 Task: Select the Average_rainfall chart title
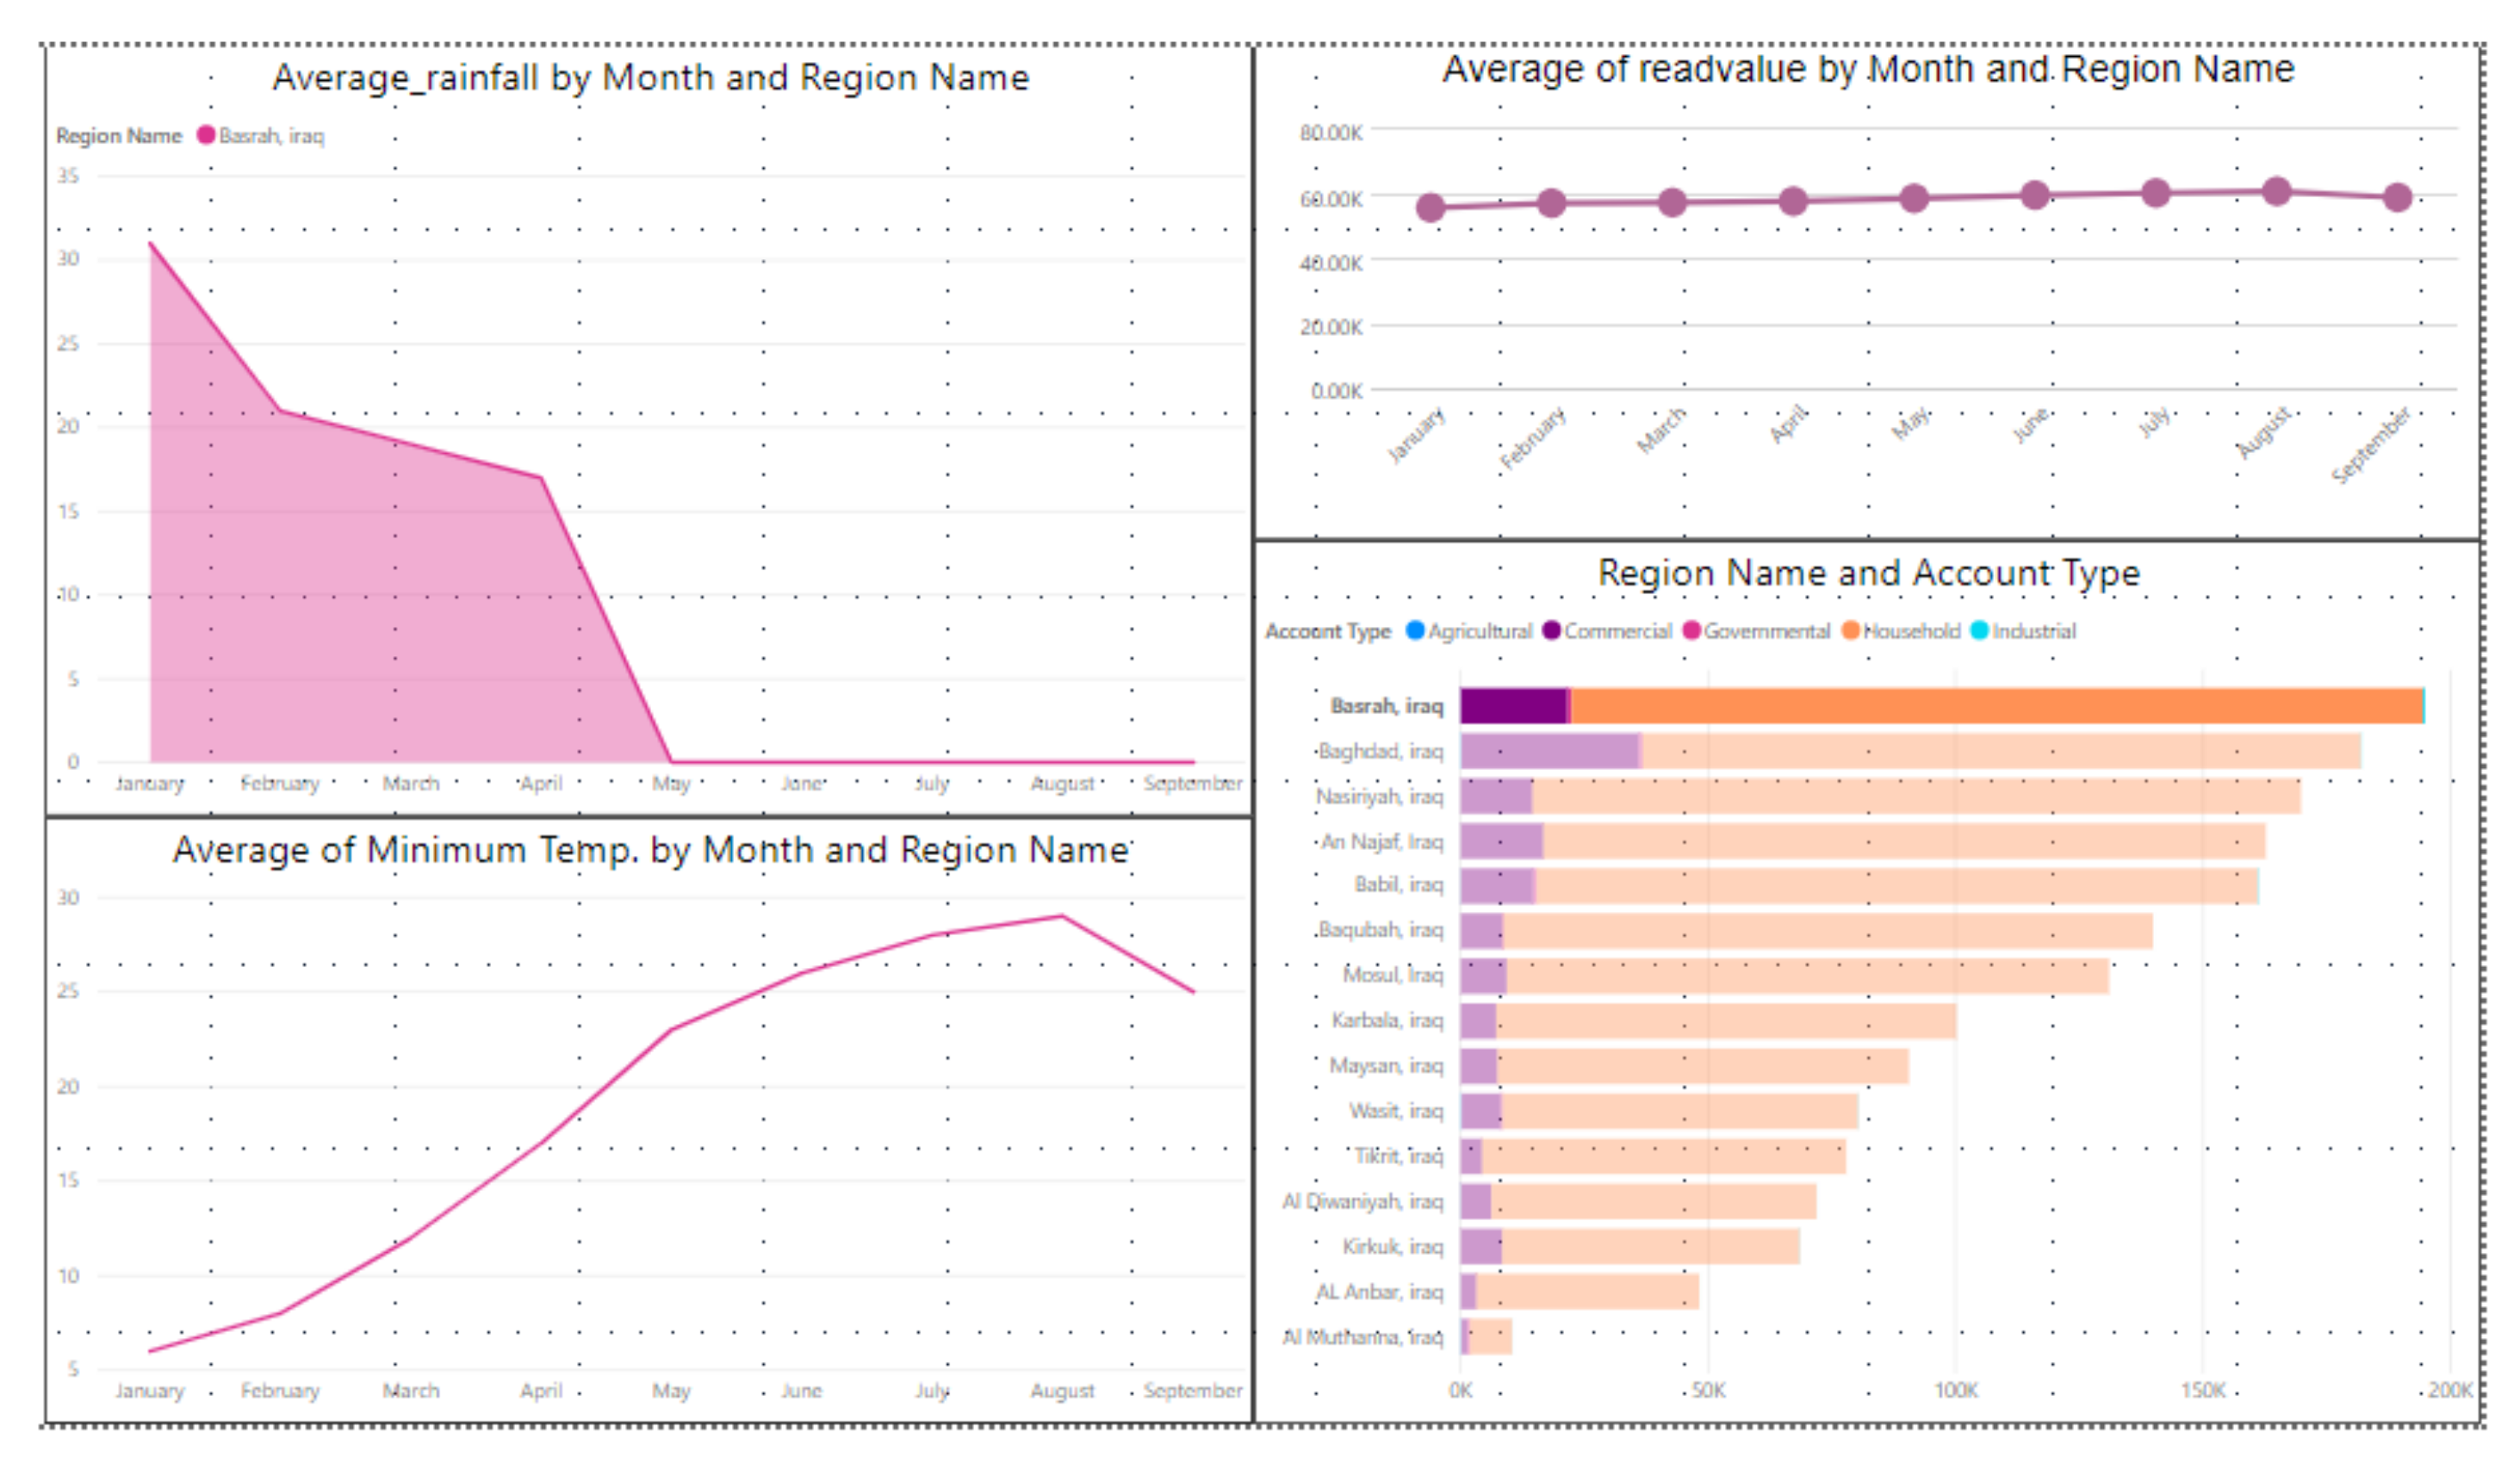(650, 78)
